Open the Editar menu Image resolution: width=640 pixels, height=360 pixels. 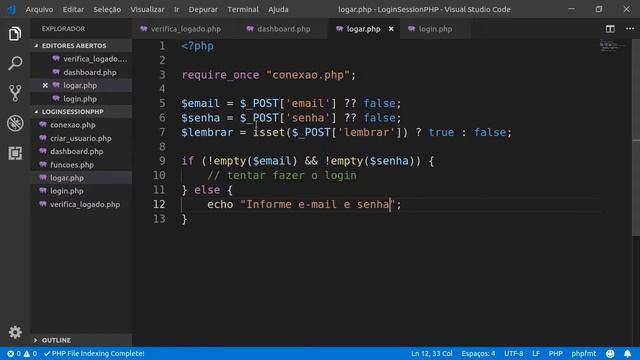tap(73, 9)
